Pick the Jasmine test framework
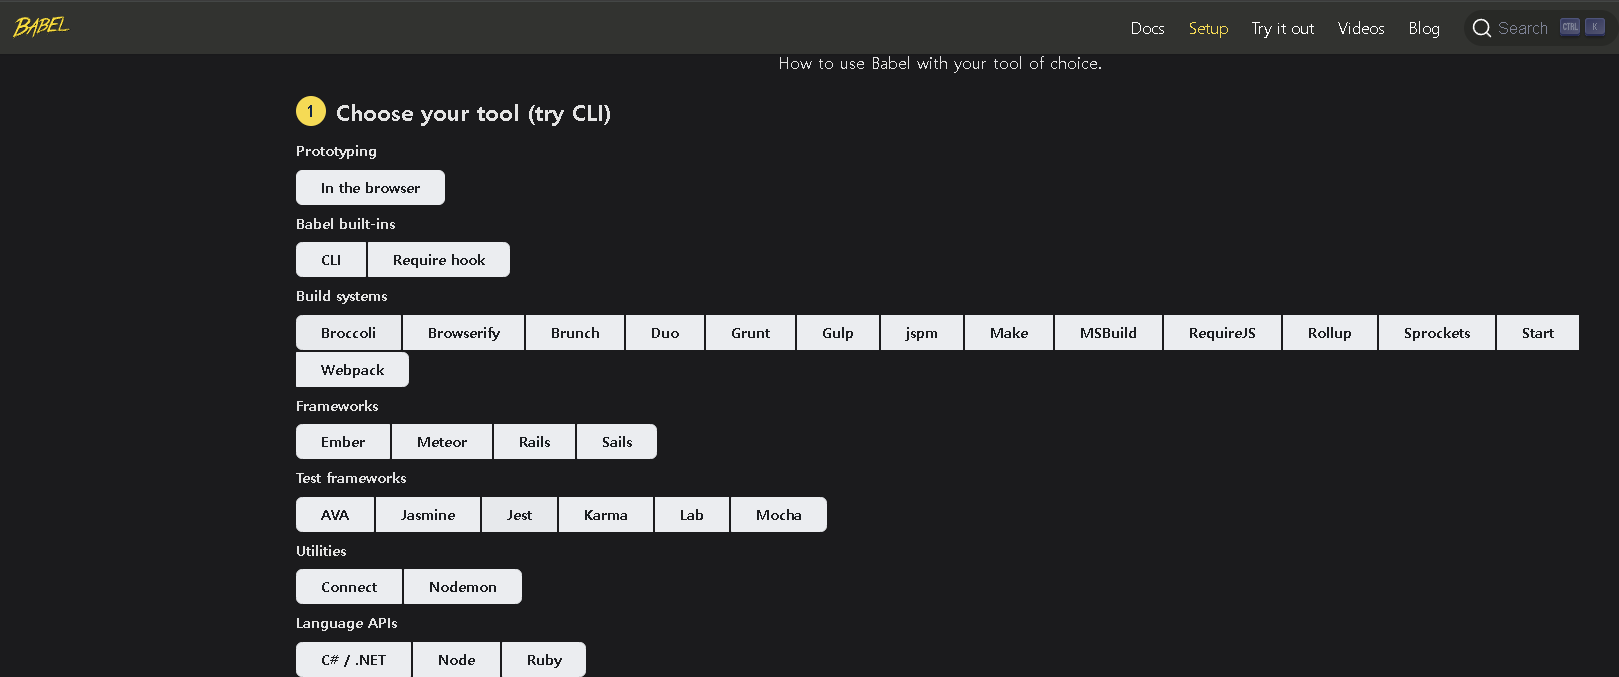The height and width of the screenshot is (677, 1619). pos(428,515)
